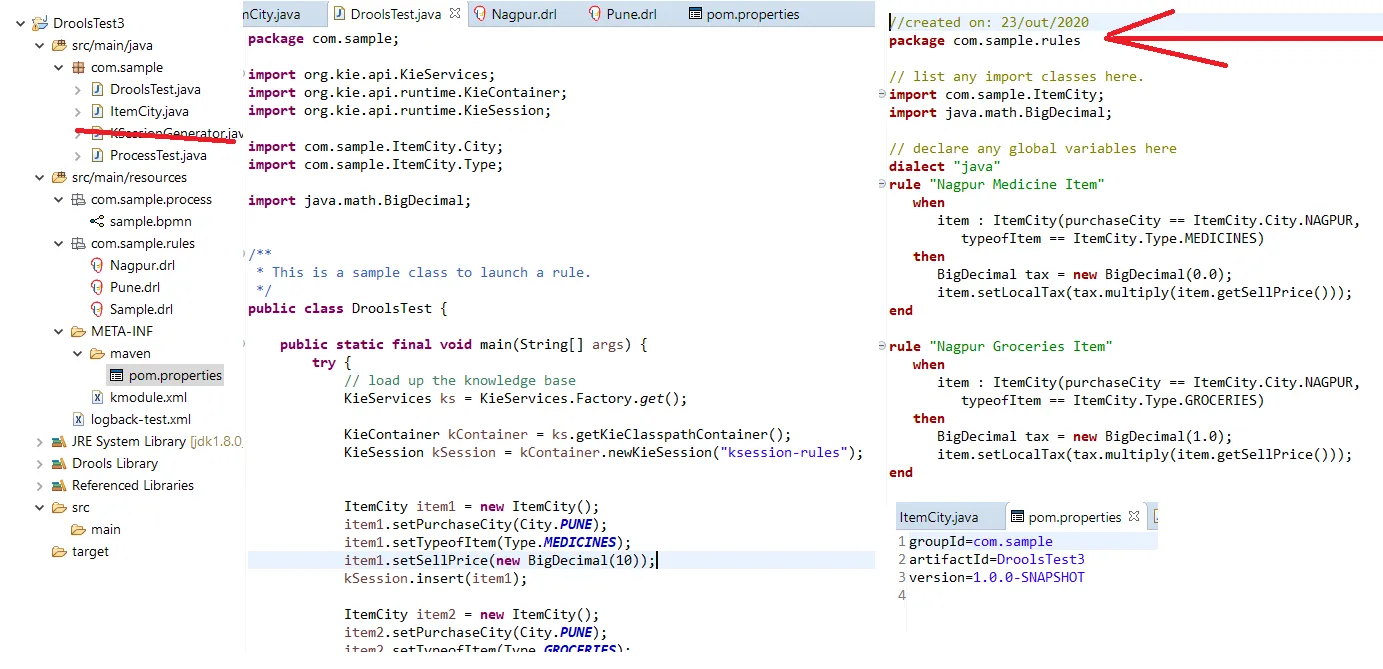Viewport: 1383px width, 669px height.
Task: Click the com.sample package icon
Action: point(78,67)
